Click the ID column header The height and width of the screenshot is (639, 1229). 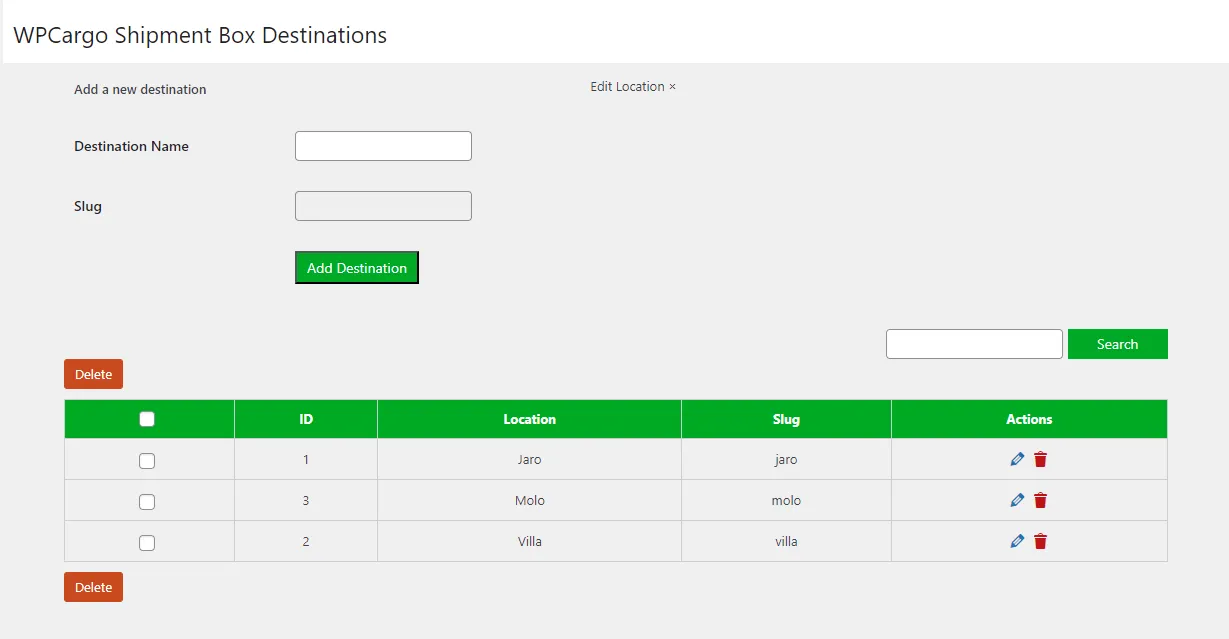click(306, 419)
